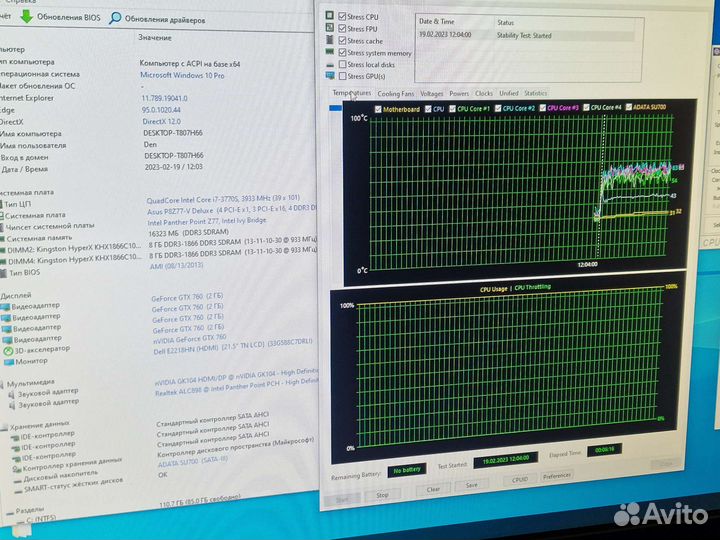Switch to the Temperatures tab
This screenshot has height=540, width=720.
352,93
